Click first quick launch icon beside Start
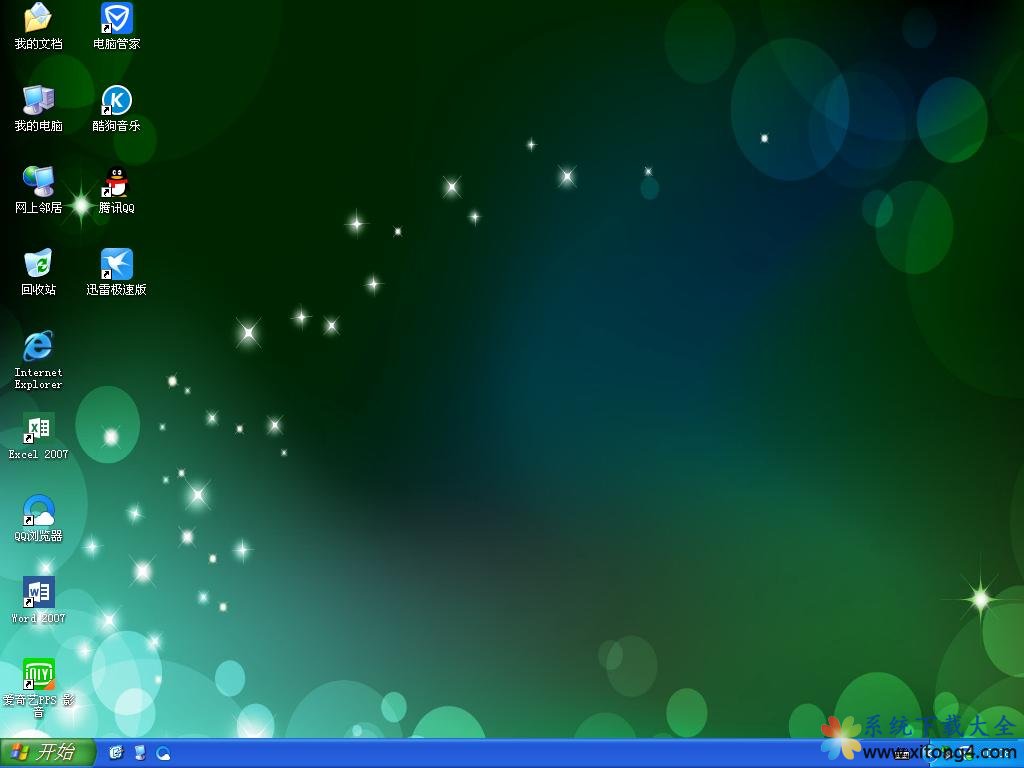The image size is (1024, 768). coord(116,753)
